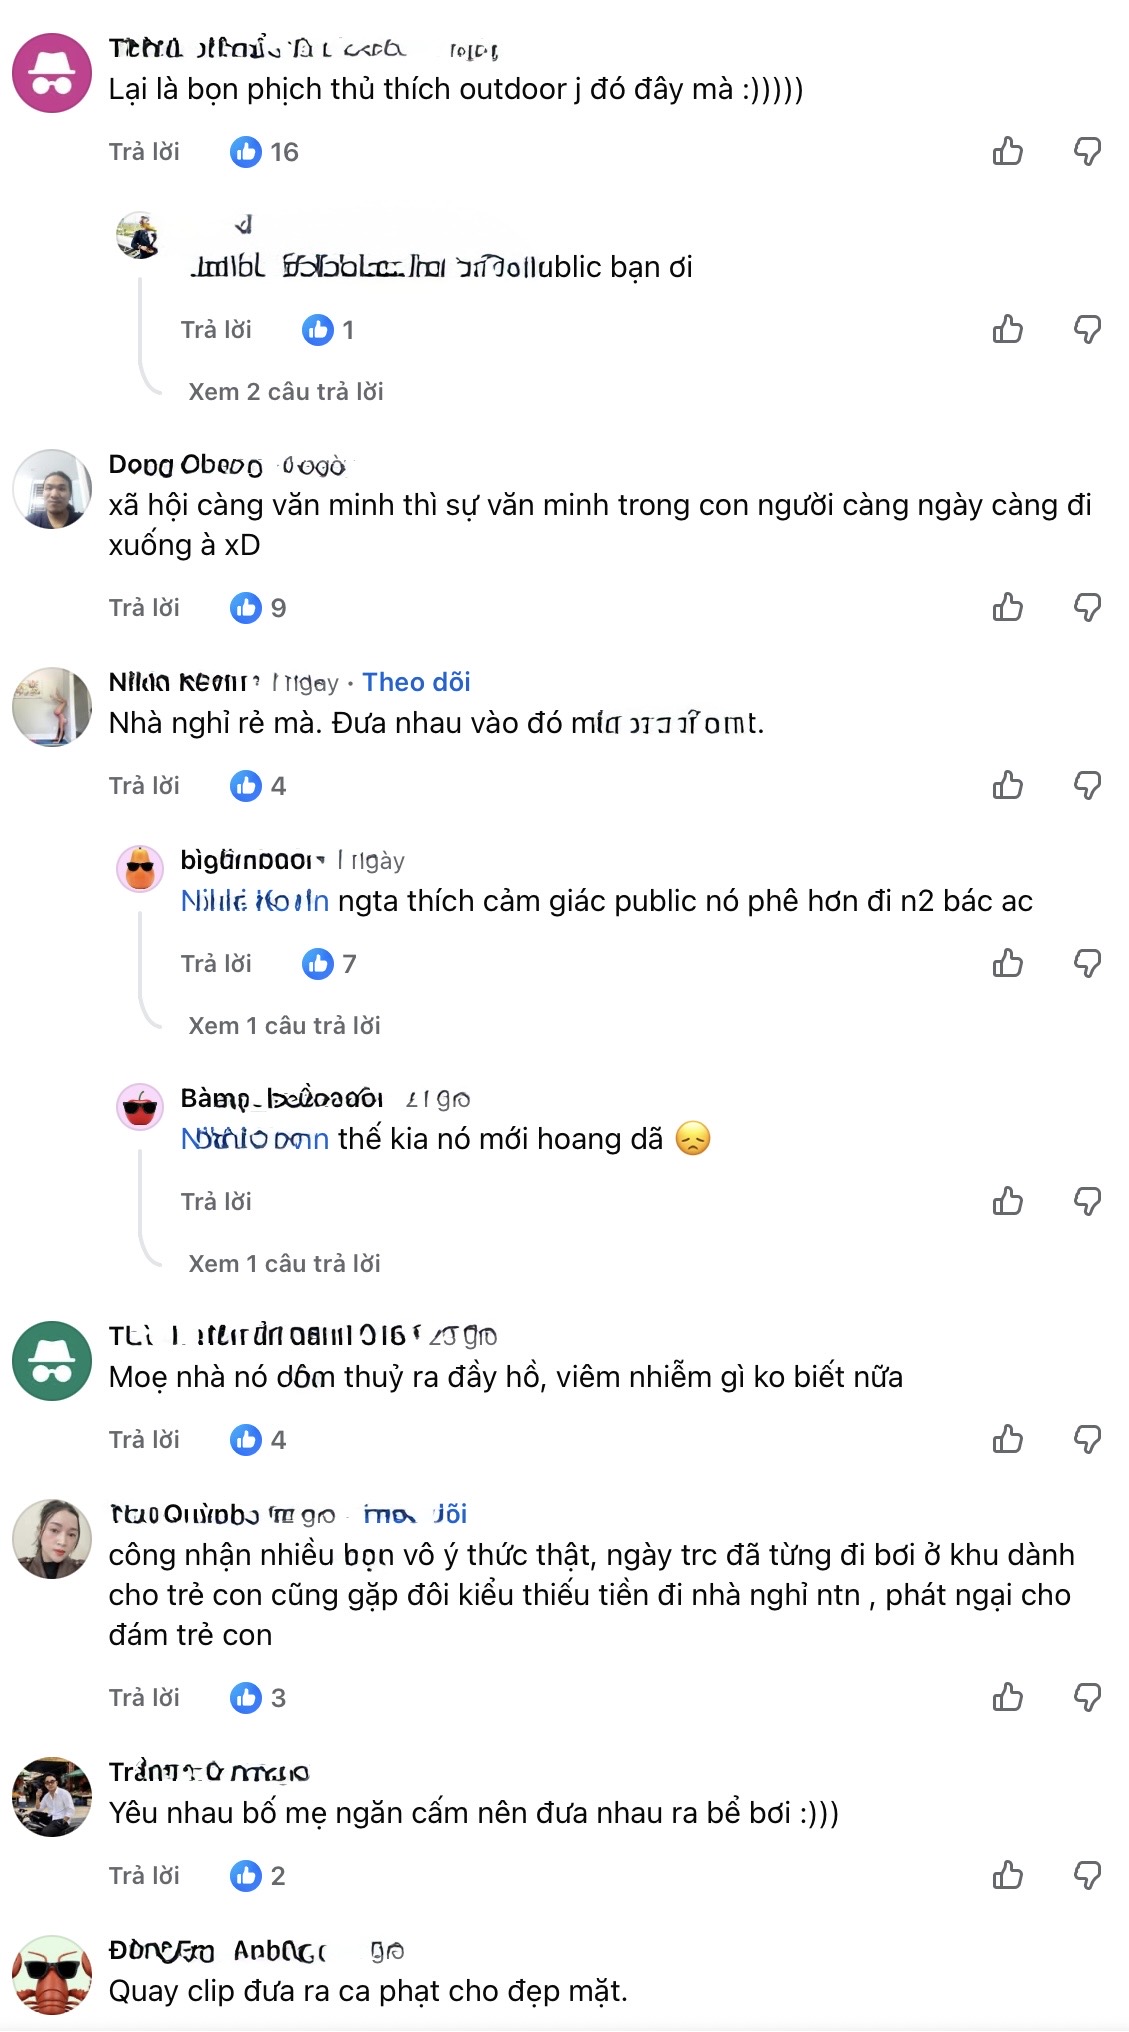Click 'Theo dõi' next to Nhà nghỉ commenter
The height and width of the screenshot is (2032, 1129).
[x=416, y=682]
